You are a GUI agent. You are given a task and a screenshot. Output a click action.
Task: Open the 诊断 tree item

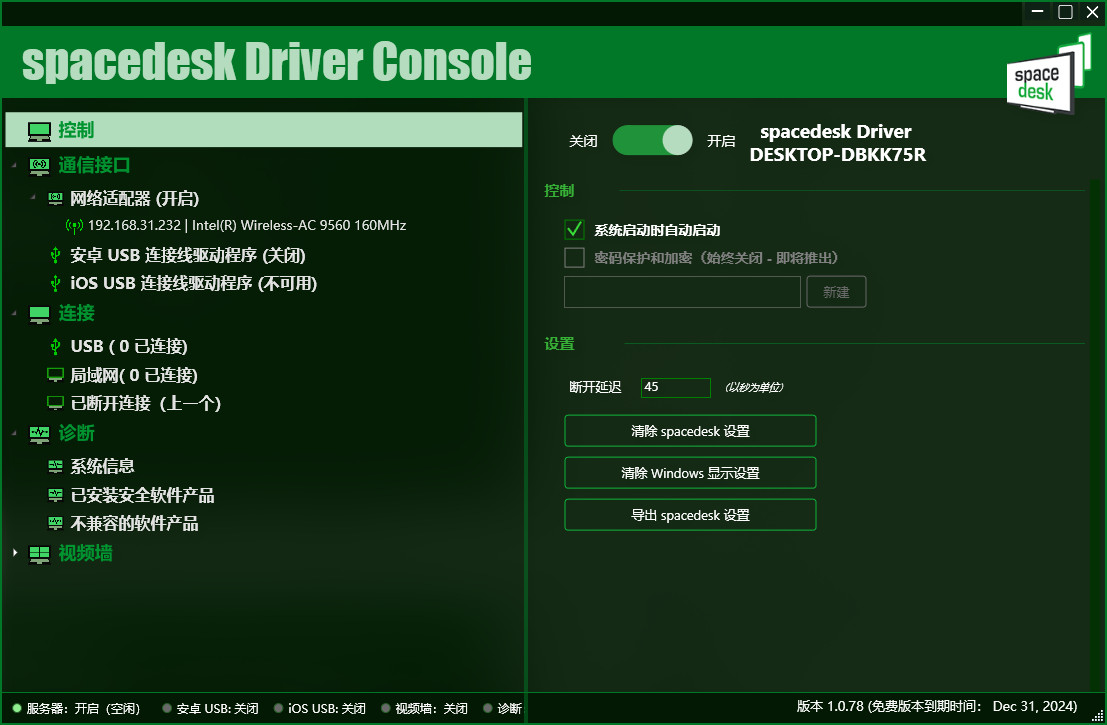click(76, 433)
